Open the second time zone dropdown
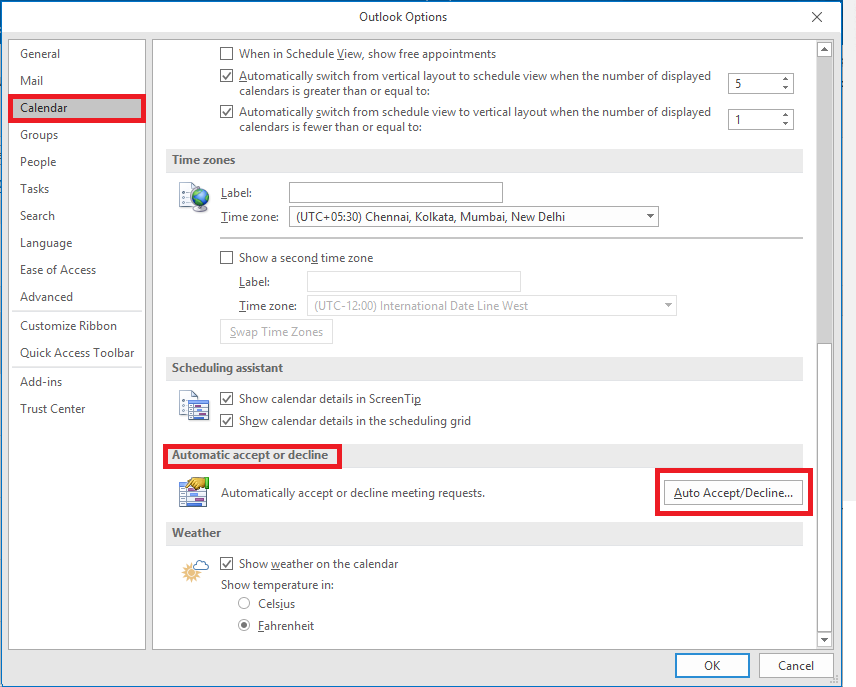The width and height of the screenshot is (856, 687). (492, 305)
